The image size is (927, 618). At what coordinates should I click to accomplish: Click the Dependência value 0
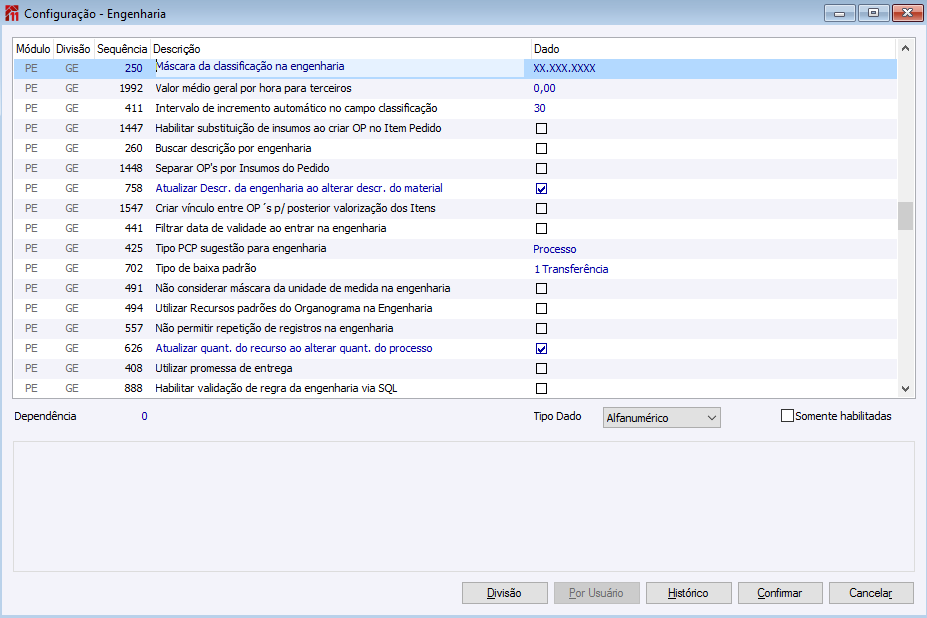144,416
